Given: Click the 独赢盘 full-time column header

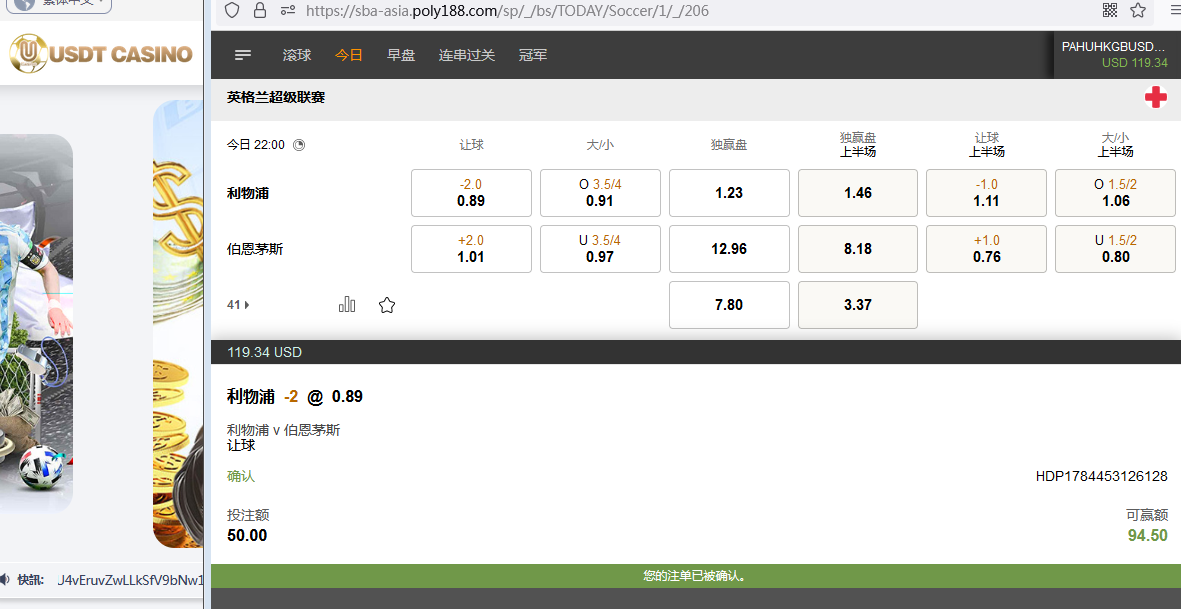Looking at the screenshot, I should pyautogui.click(x=729, y=145).
